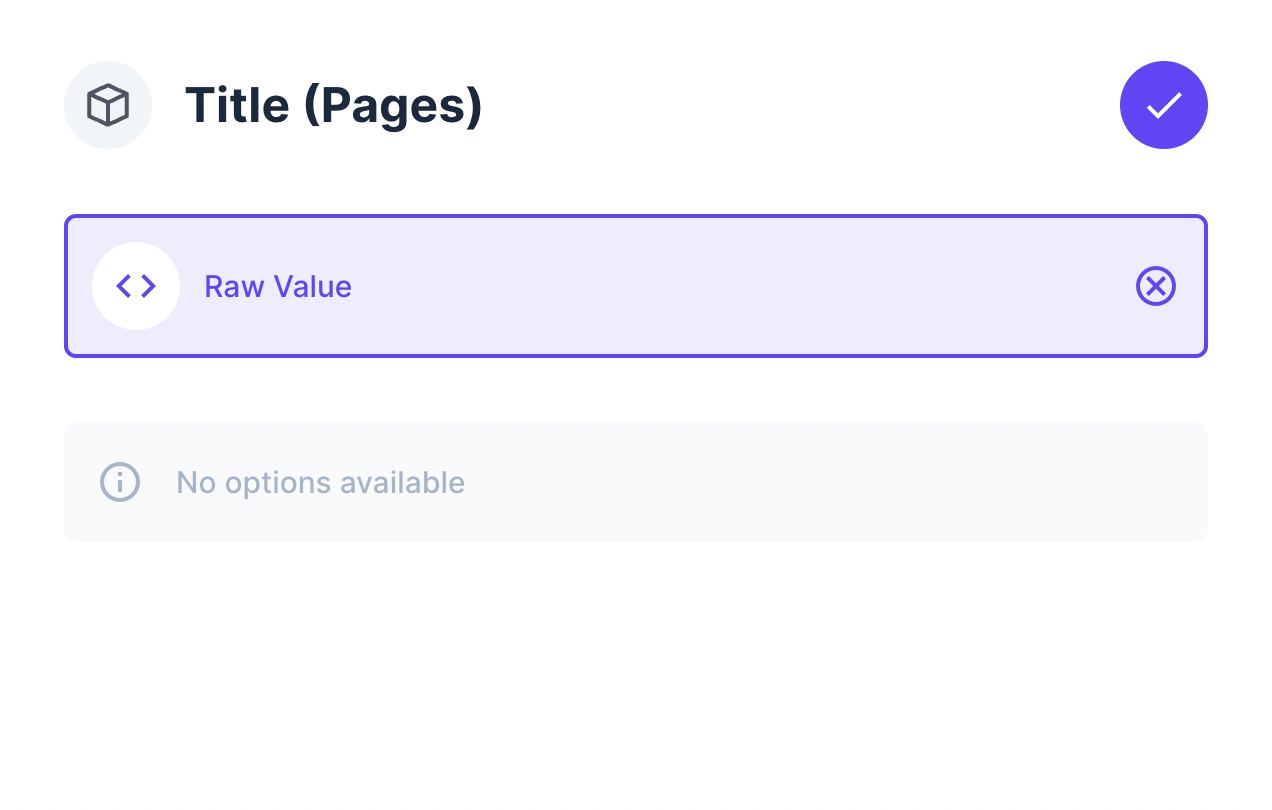Click the info icon next to no options
1272x810 pixels.
coord(119,482)
